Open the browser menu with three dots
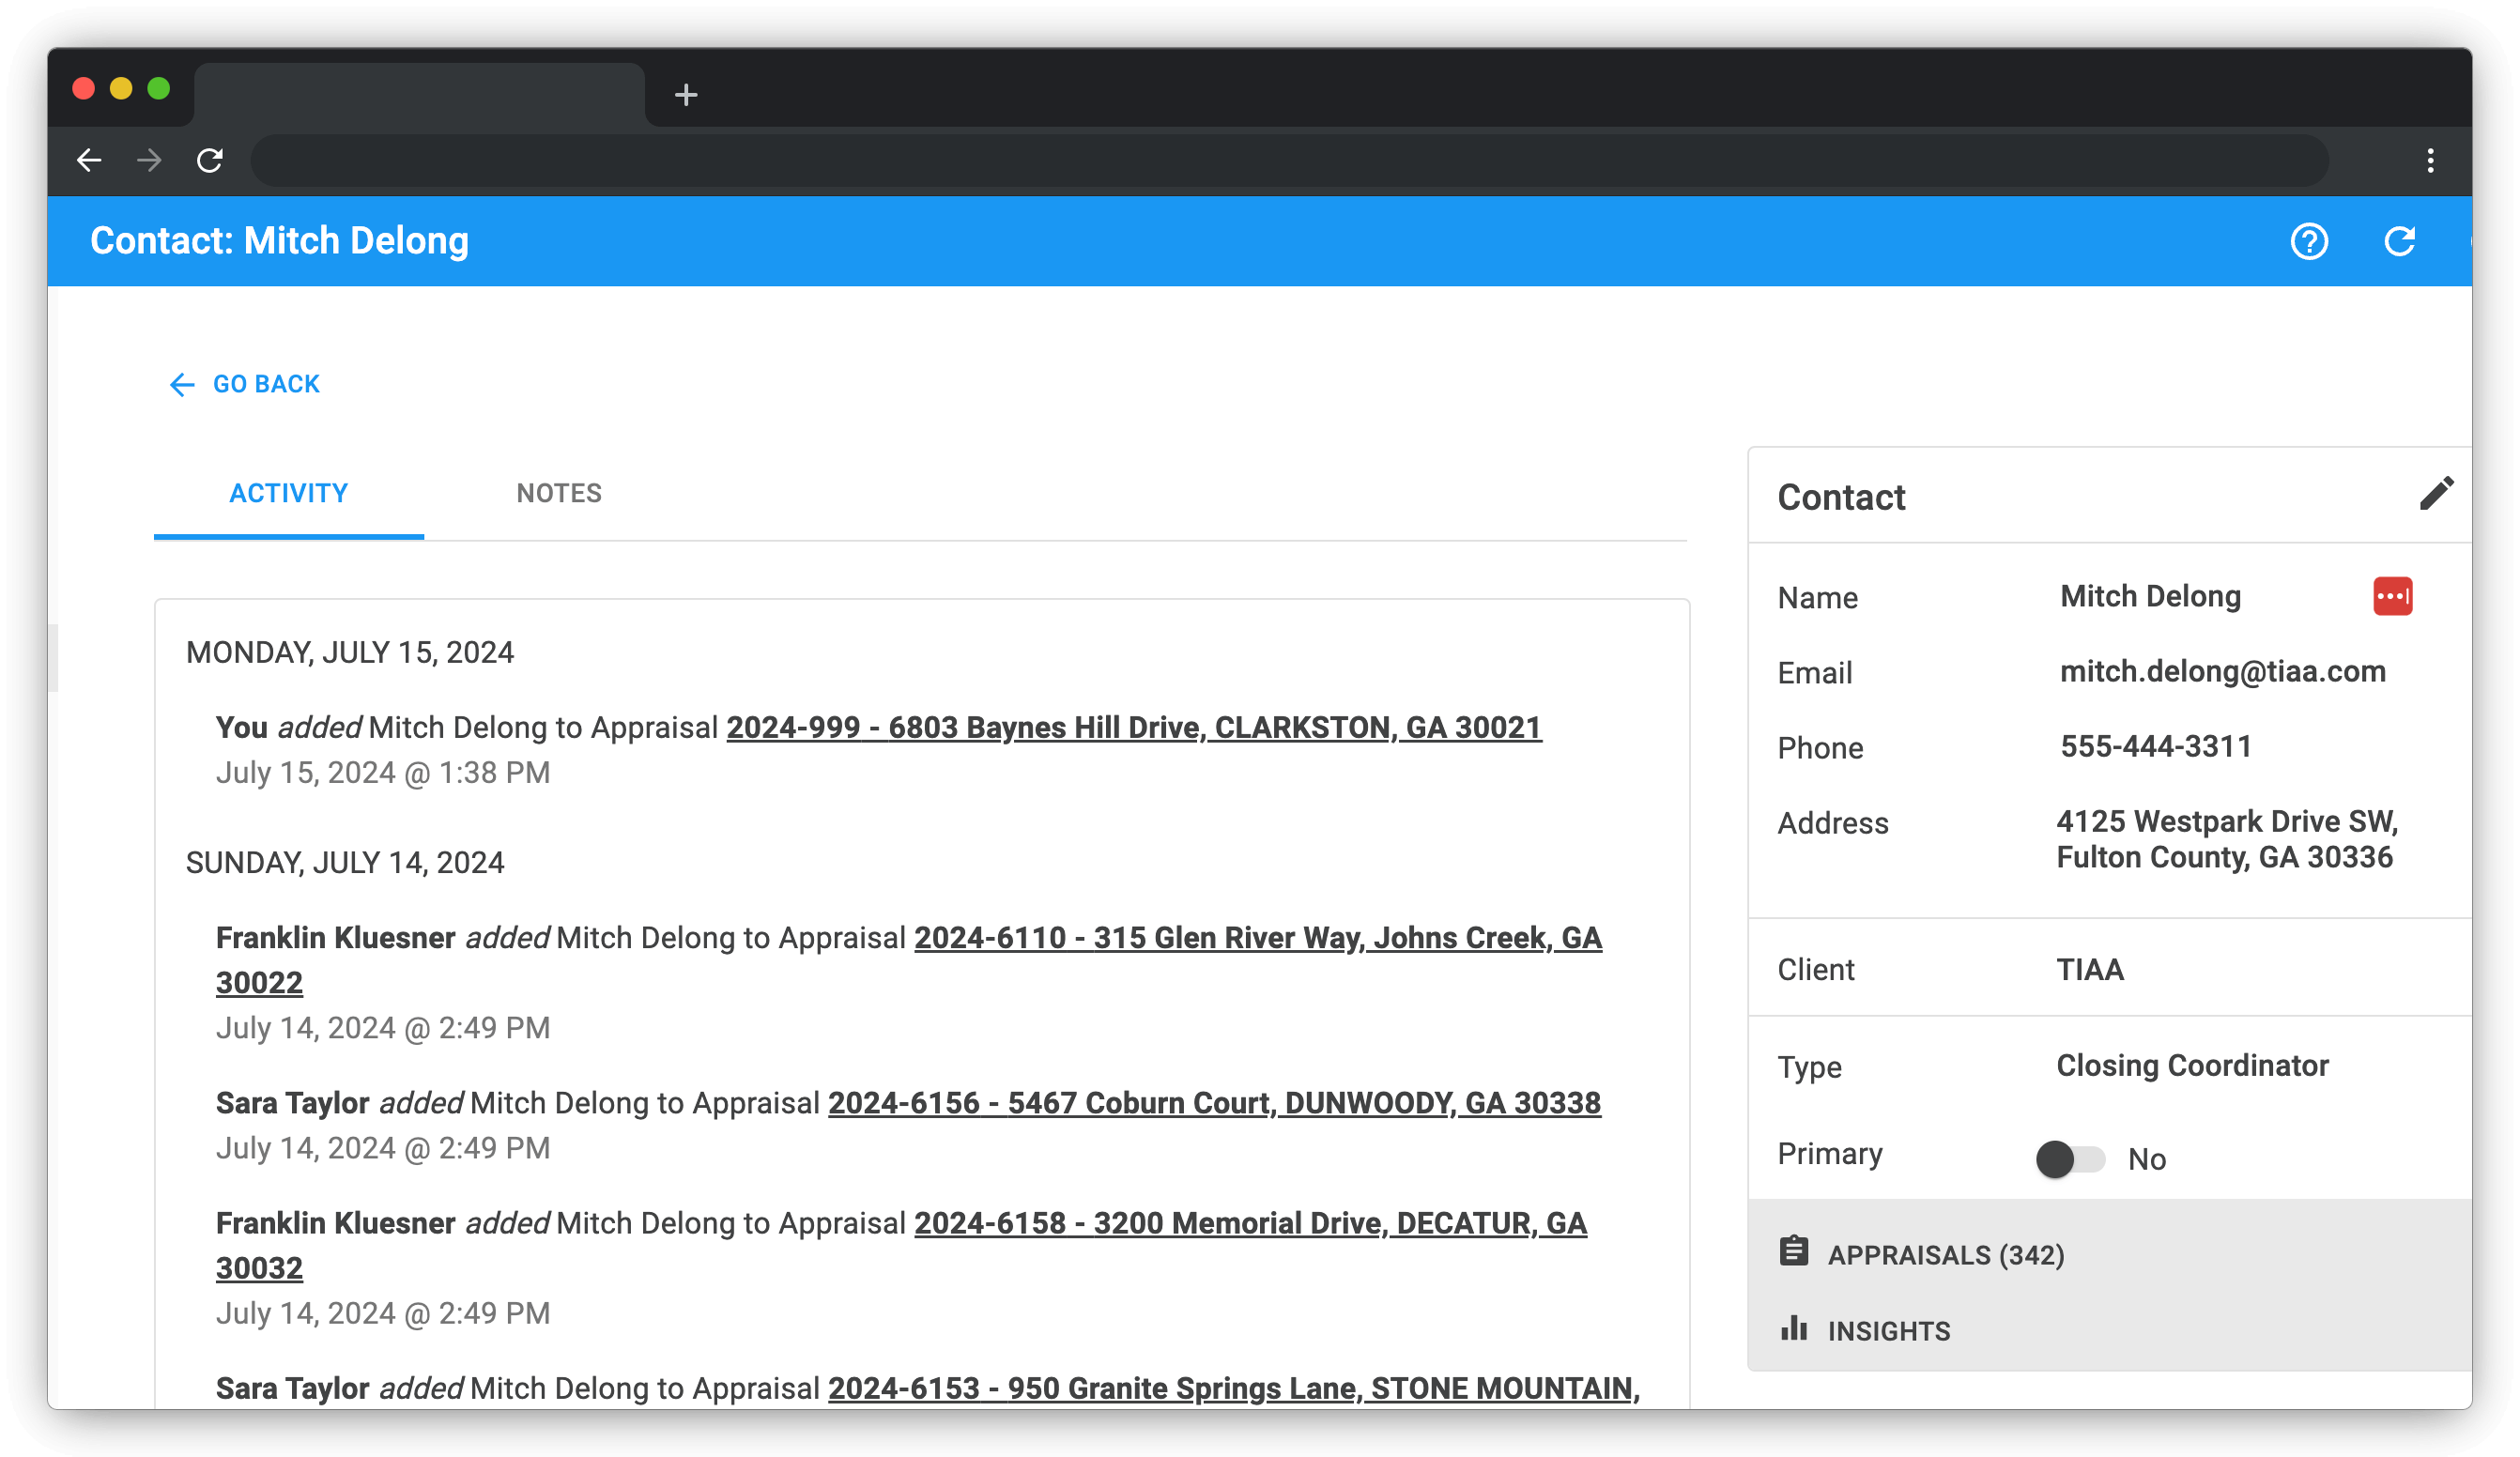Screen dimensions: 2520x1457 2430,160
